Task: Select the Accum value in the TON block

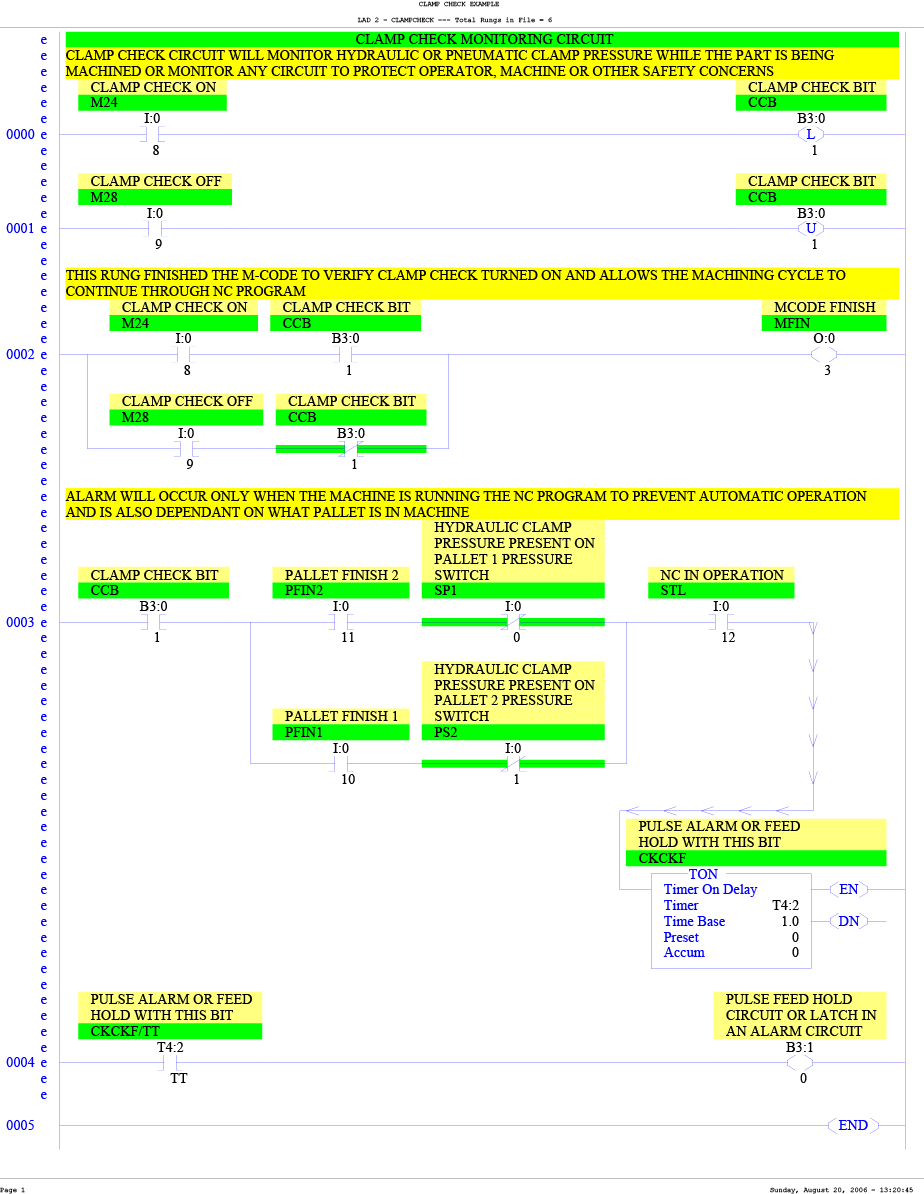Action: [795, 953]
